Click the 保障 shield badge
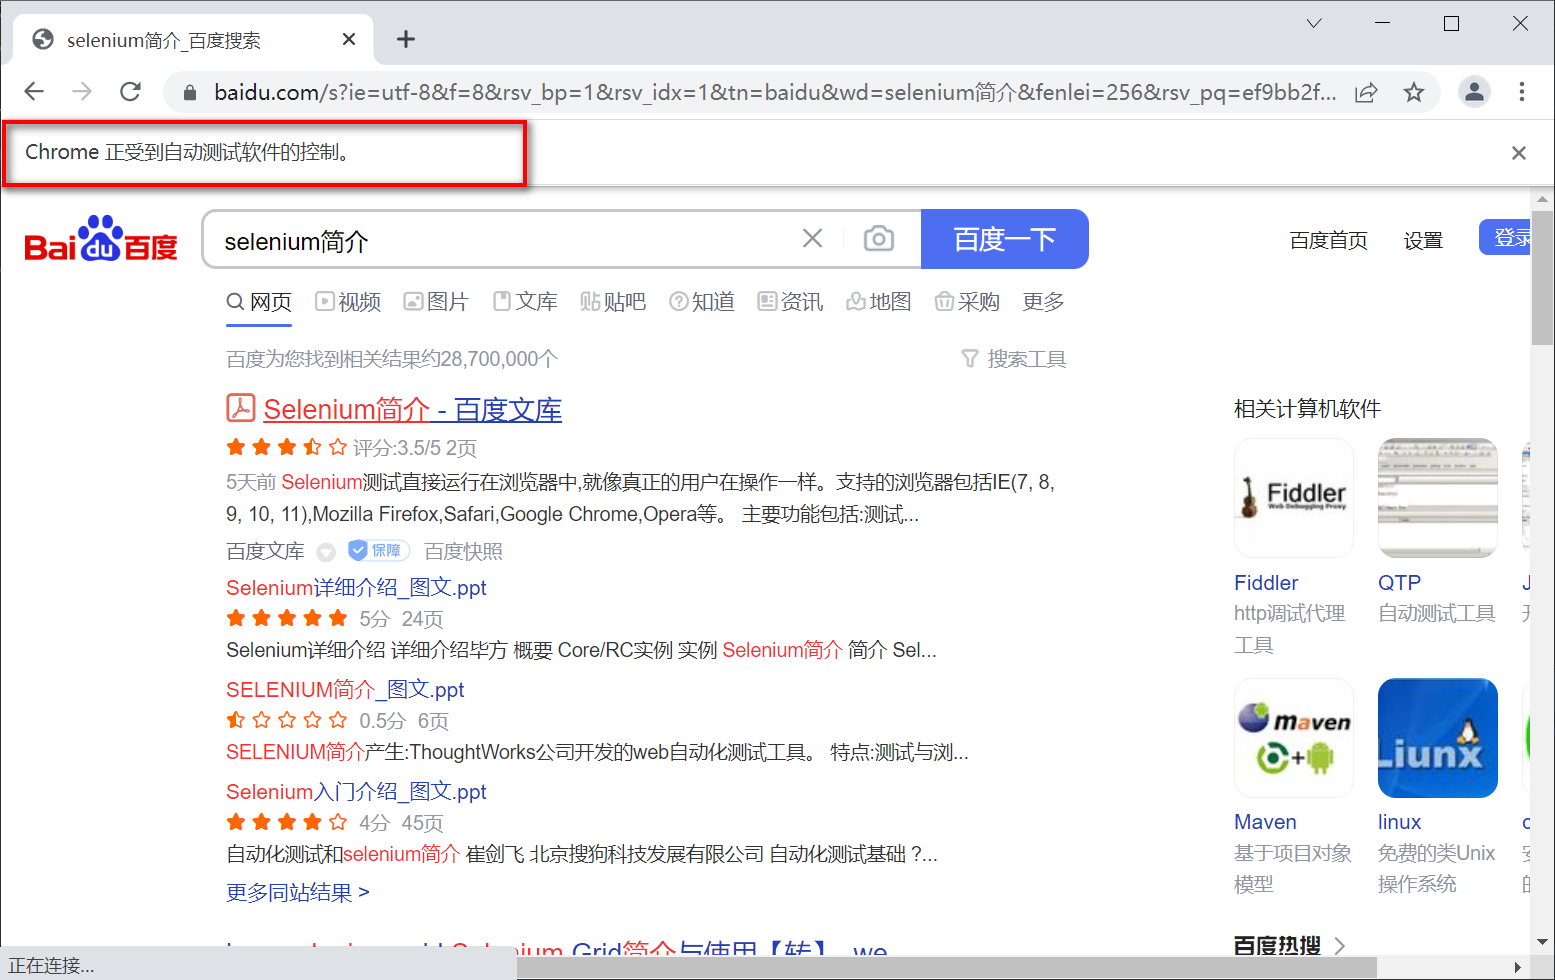Screen dimensions: 1555x980 pos(379,550)
